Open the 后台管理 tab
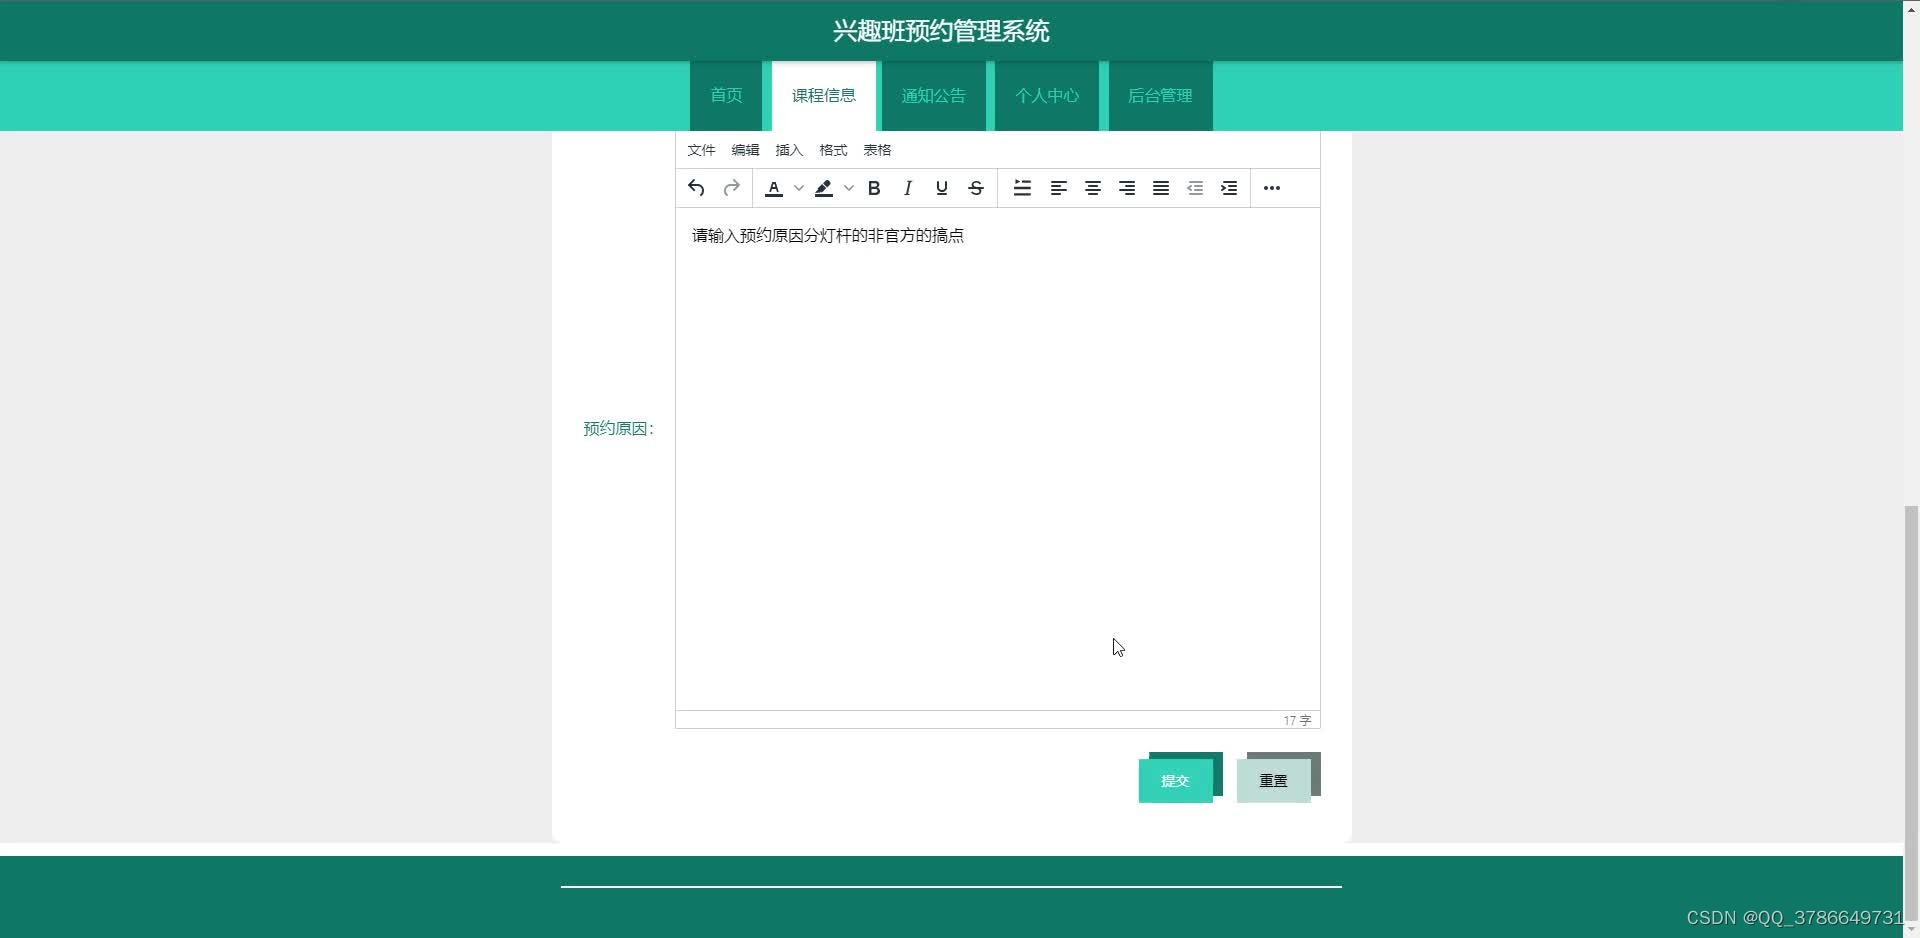The width and height of the screenshot is (1920, 938). [x=1160, y=96]
